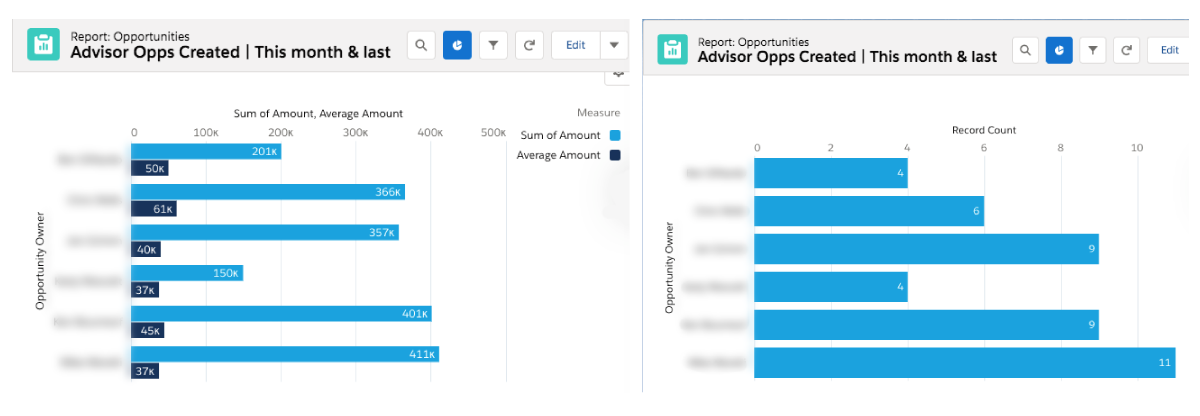Click the dark 61K Average Amount bar
The width and height of the screenshot is (1200, 416).
tap(153, 209)
